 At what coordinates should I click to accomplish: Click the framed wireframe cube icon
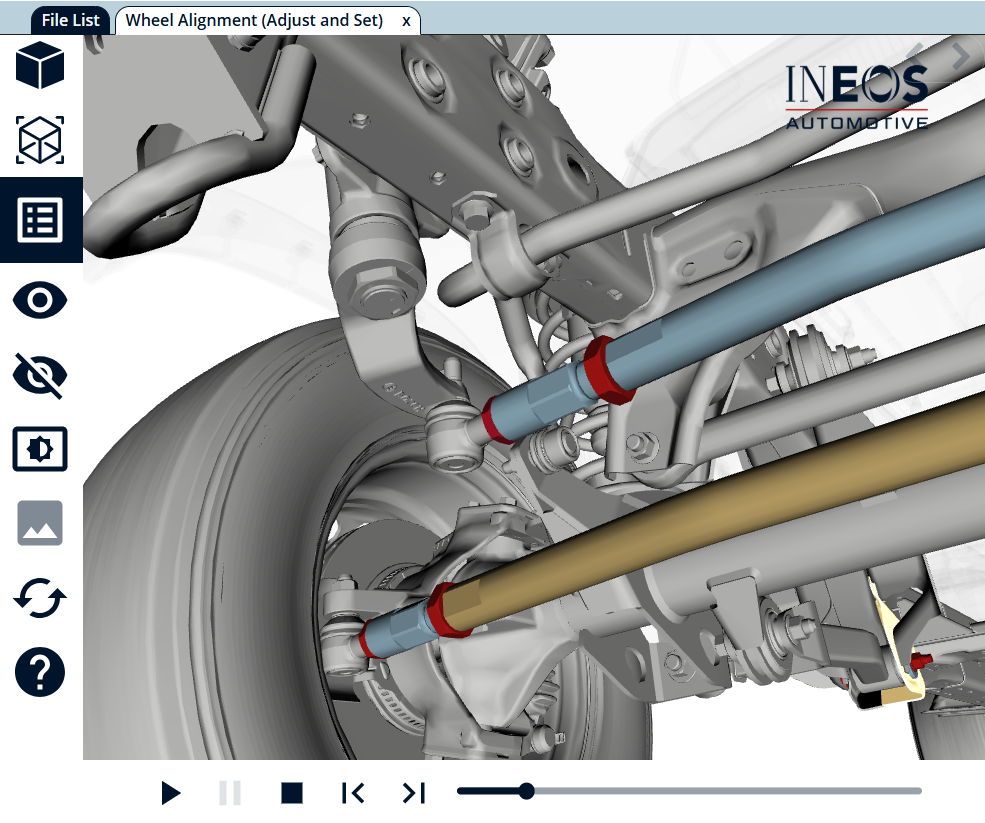(x=40, y=140)
